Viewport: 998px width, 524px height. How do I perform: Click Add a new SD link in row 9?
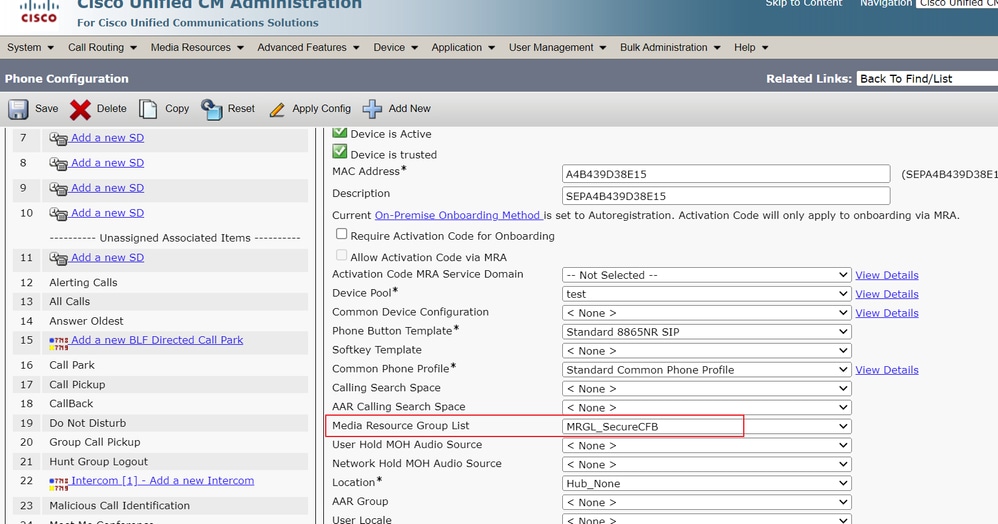(108, 188)
